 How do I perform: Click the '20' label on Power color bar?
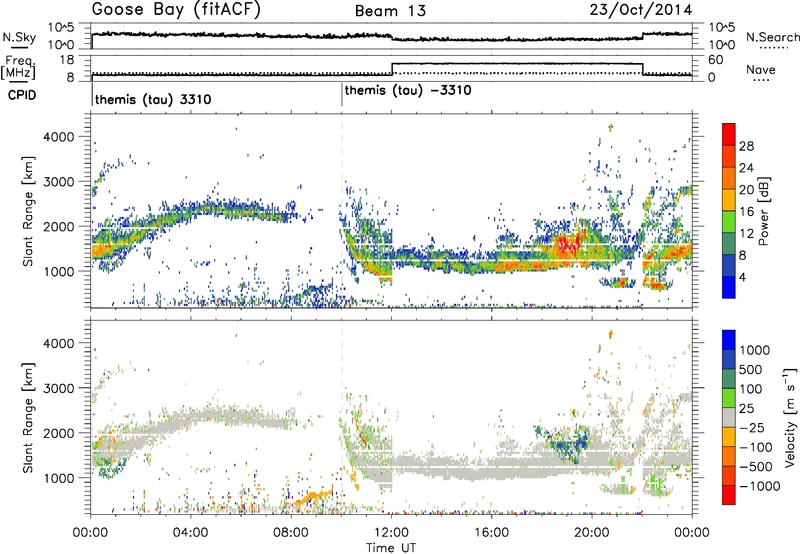click(x=746, y=190)
